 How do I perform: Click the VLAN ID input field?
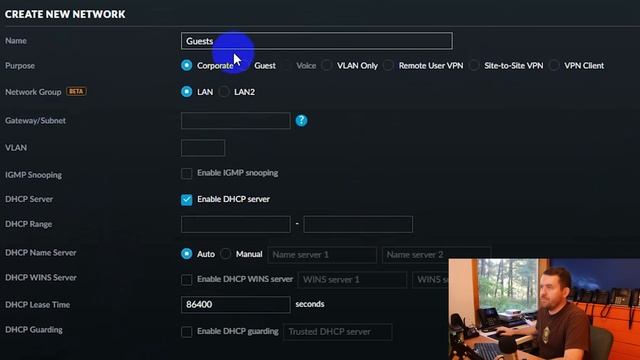(203, 148)
